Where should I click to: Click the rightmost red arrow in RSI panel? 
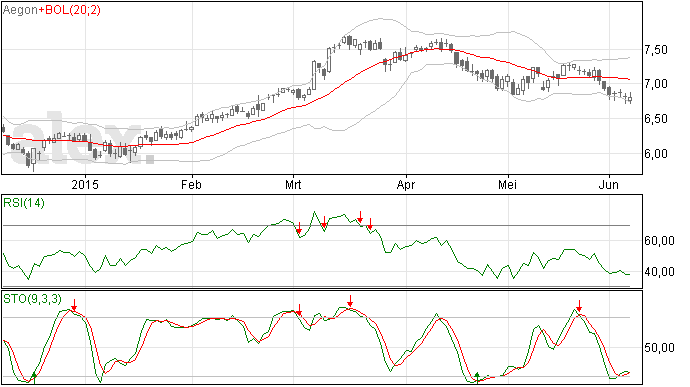(371, 224)
